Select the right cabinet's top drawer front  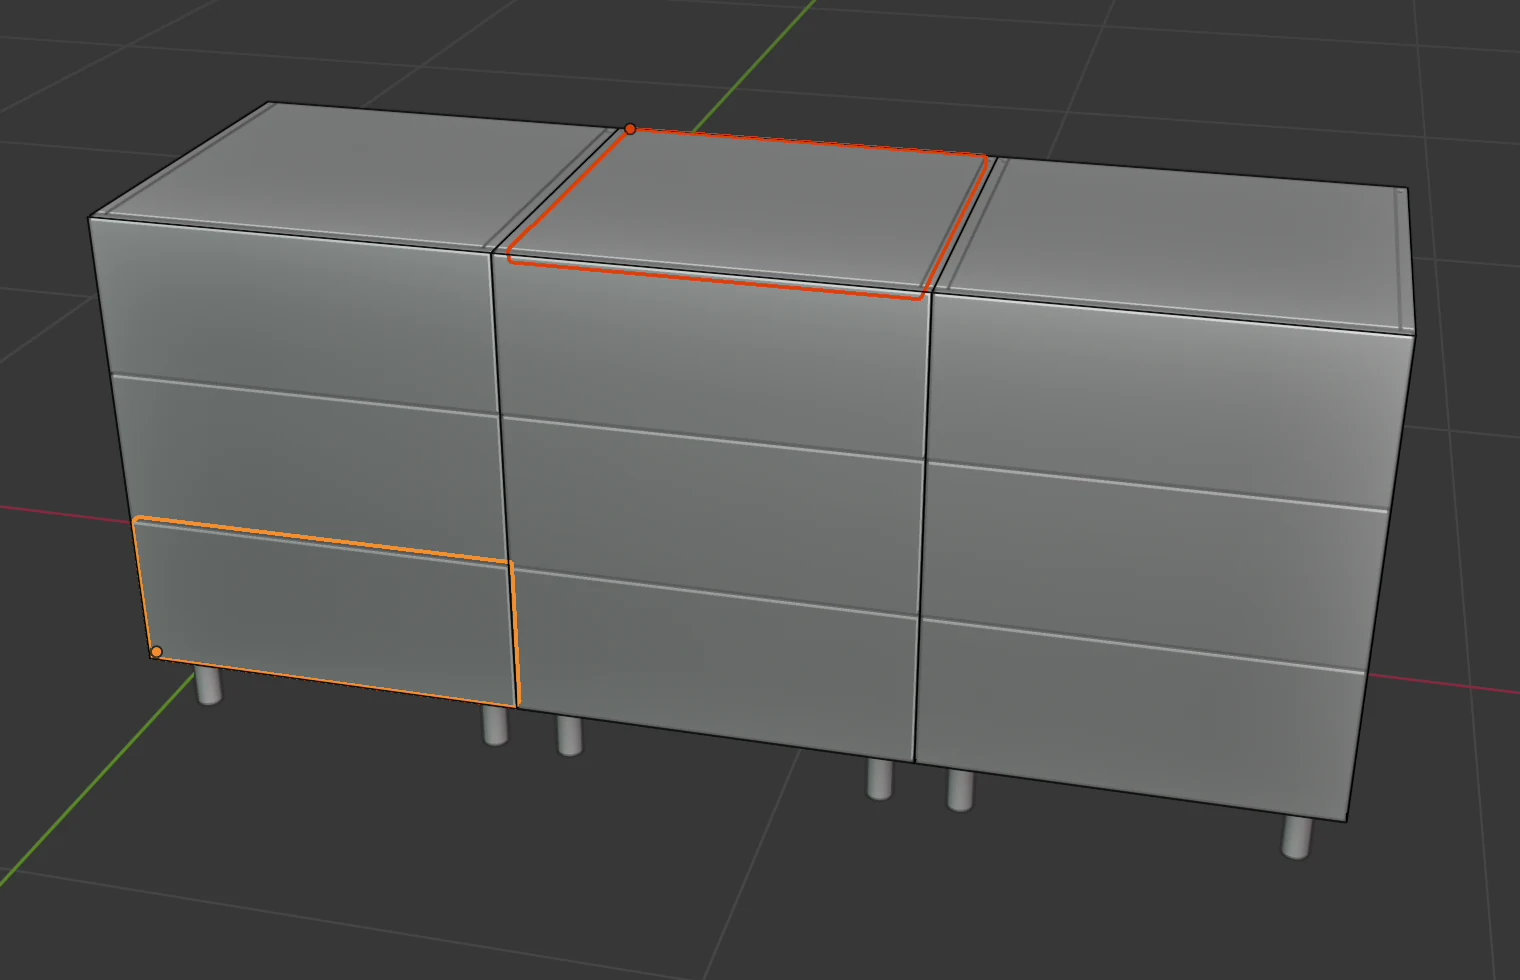1167,400
